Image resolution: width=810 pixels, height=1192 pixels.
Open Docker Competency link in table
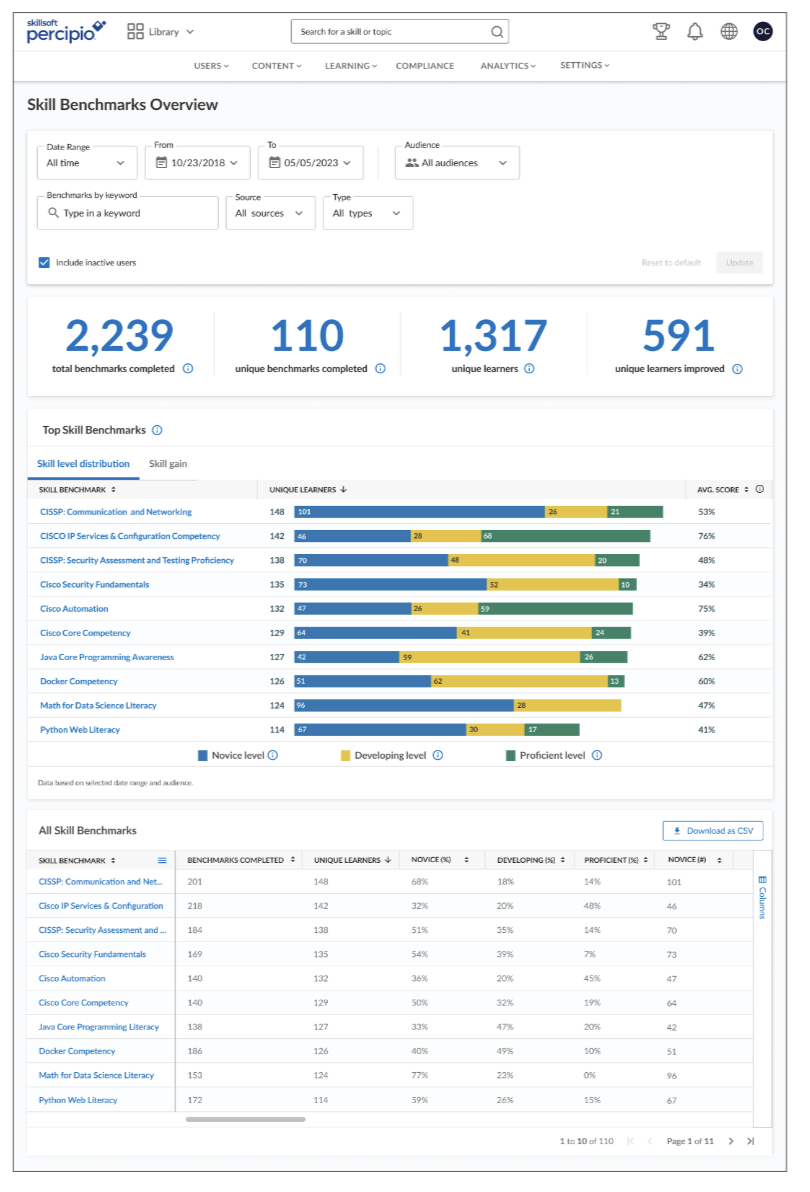(77, 1051)
